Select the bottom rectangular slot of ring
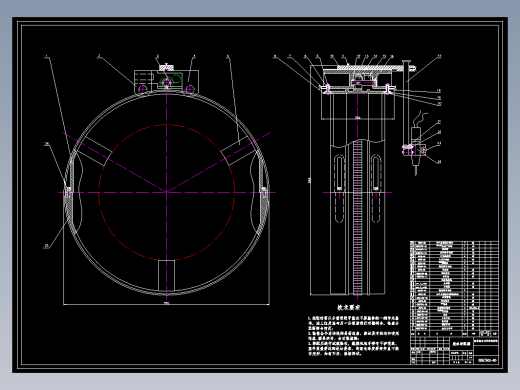This screenshot has height=390, width=520. click(x=166, y=276)
